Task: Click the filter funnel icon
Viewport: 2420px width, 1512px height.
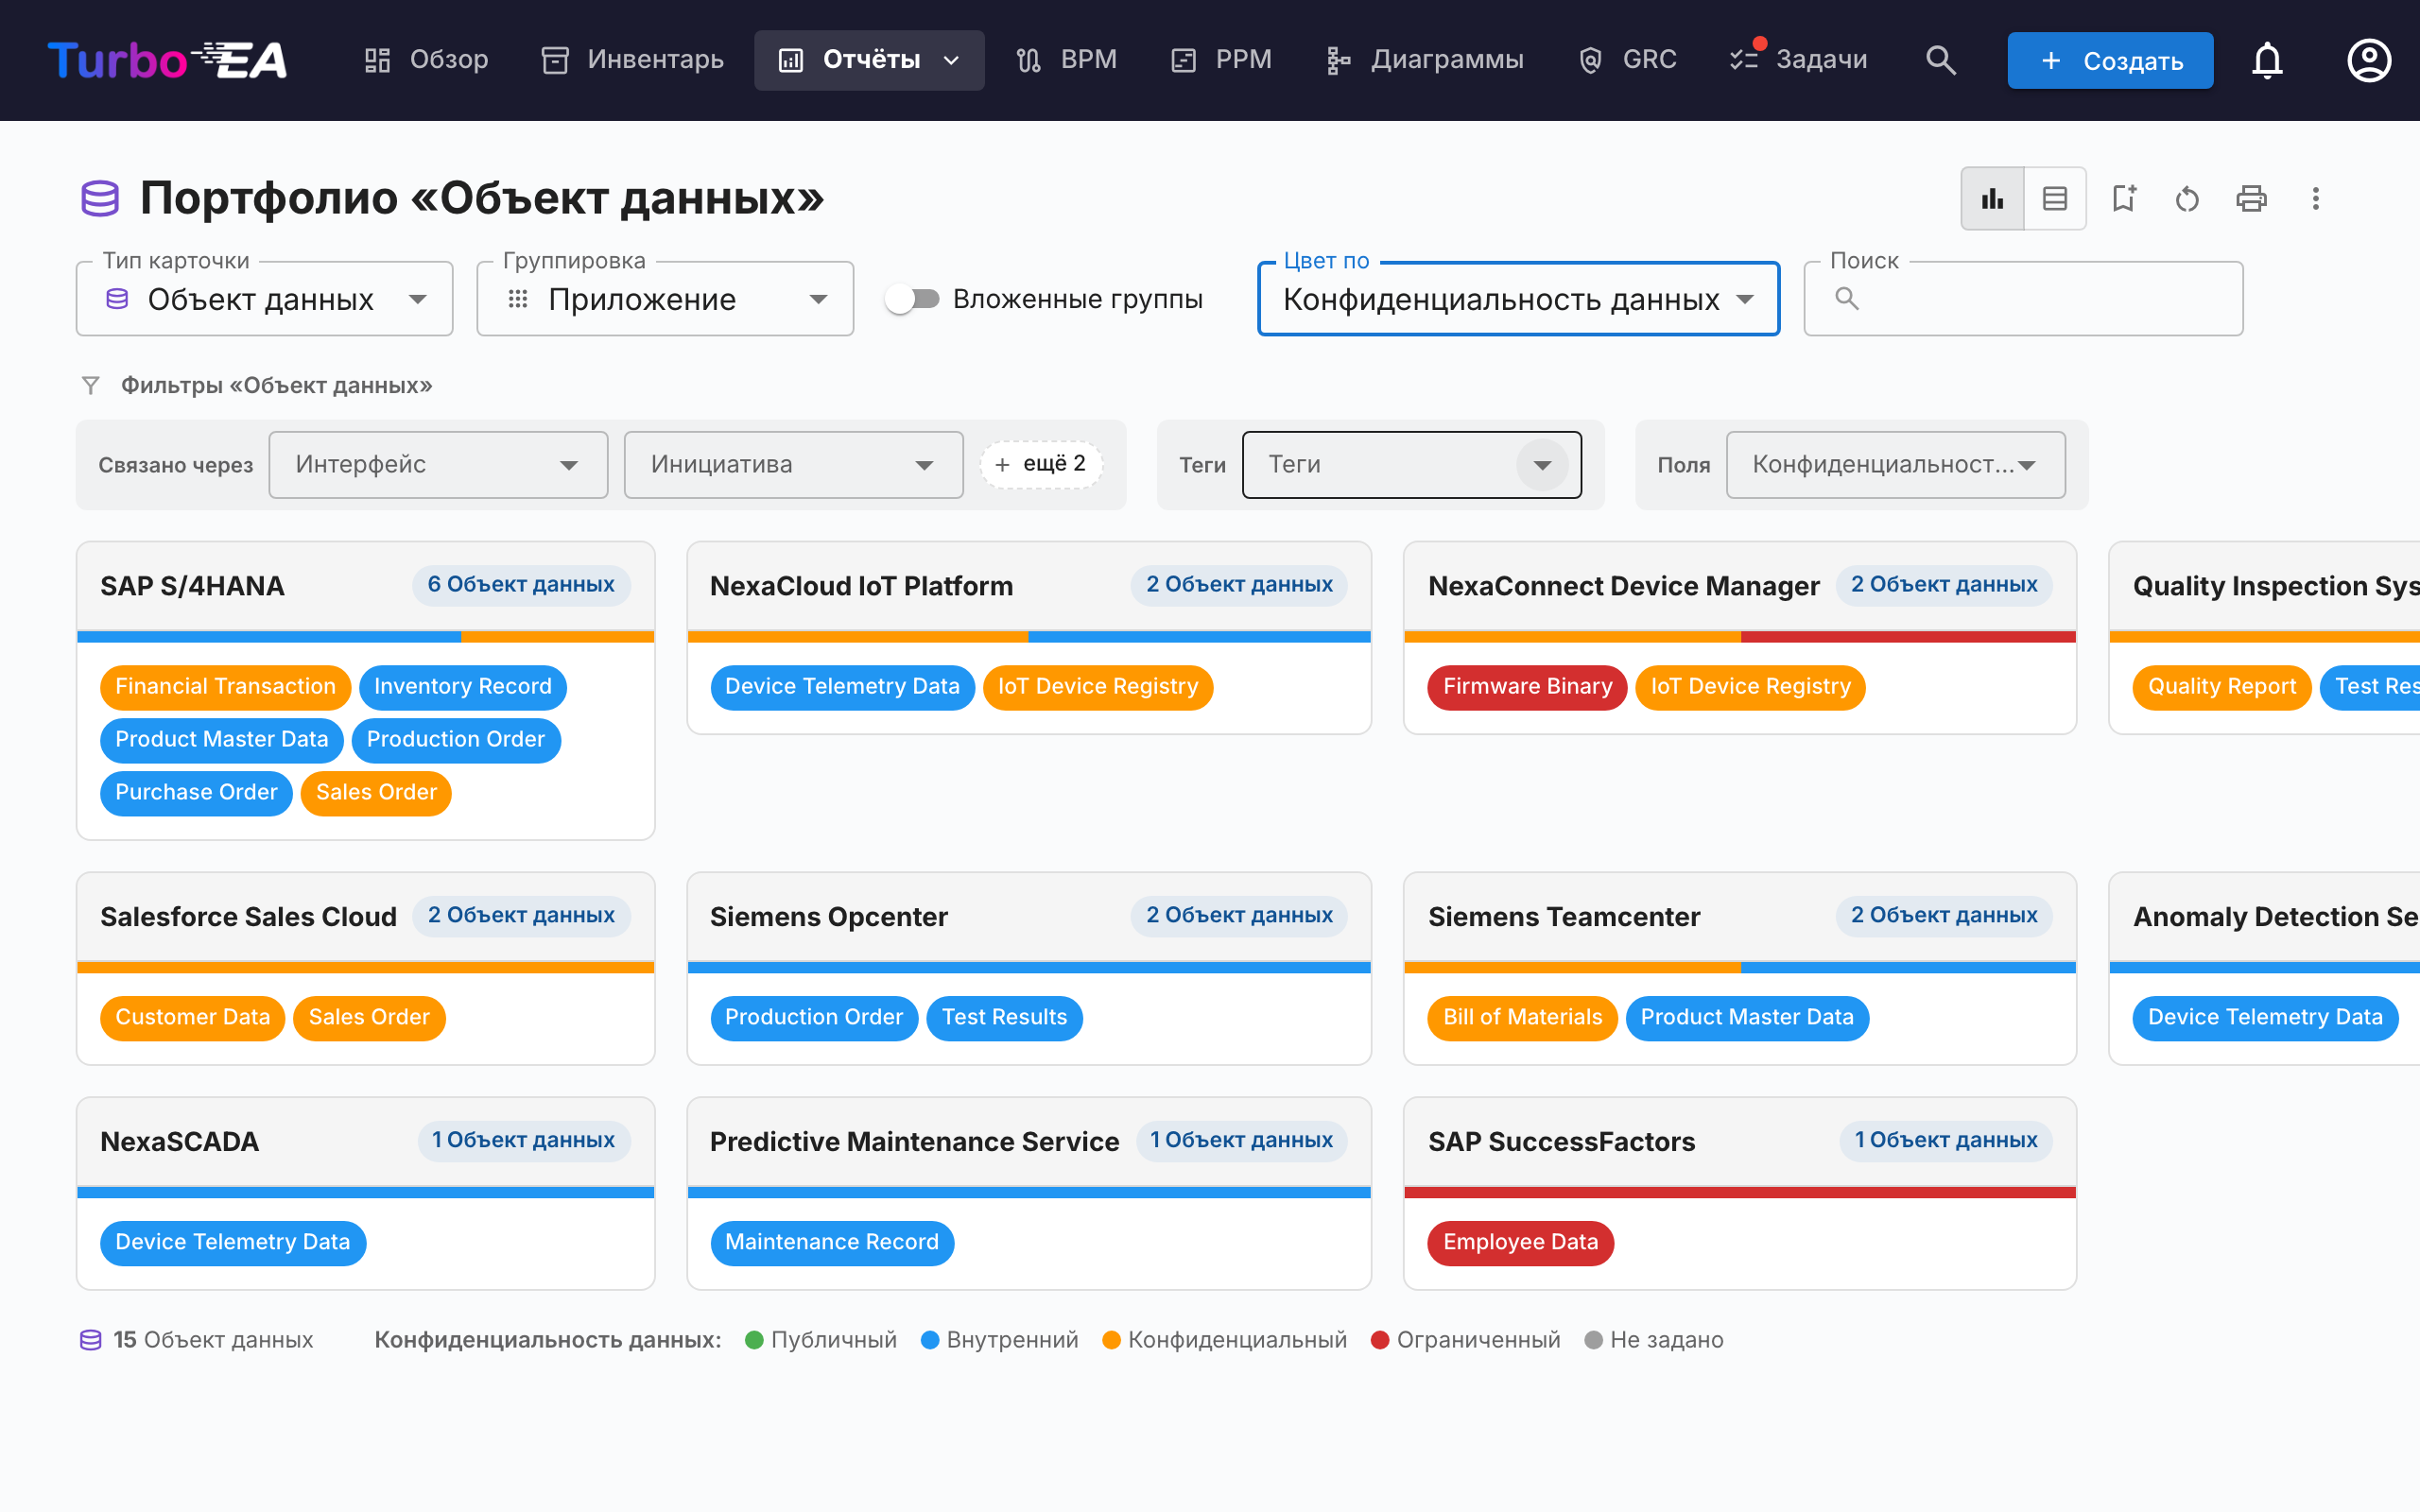Action: coord(91,385)
